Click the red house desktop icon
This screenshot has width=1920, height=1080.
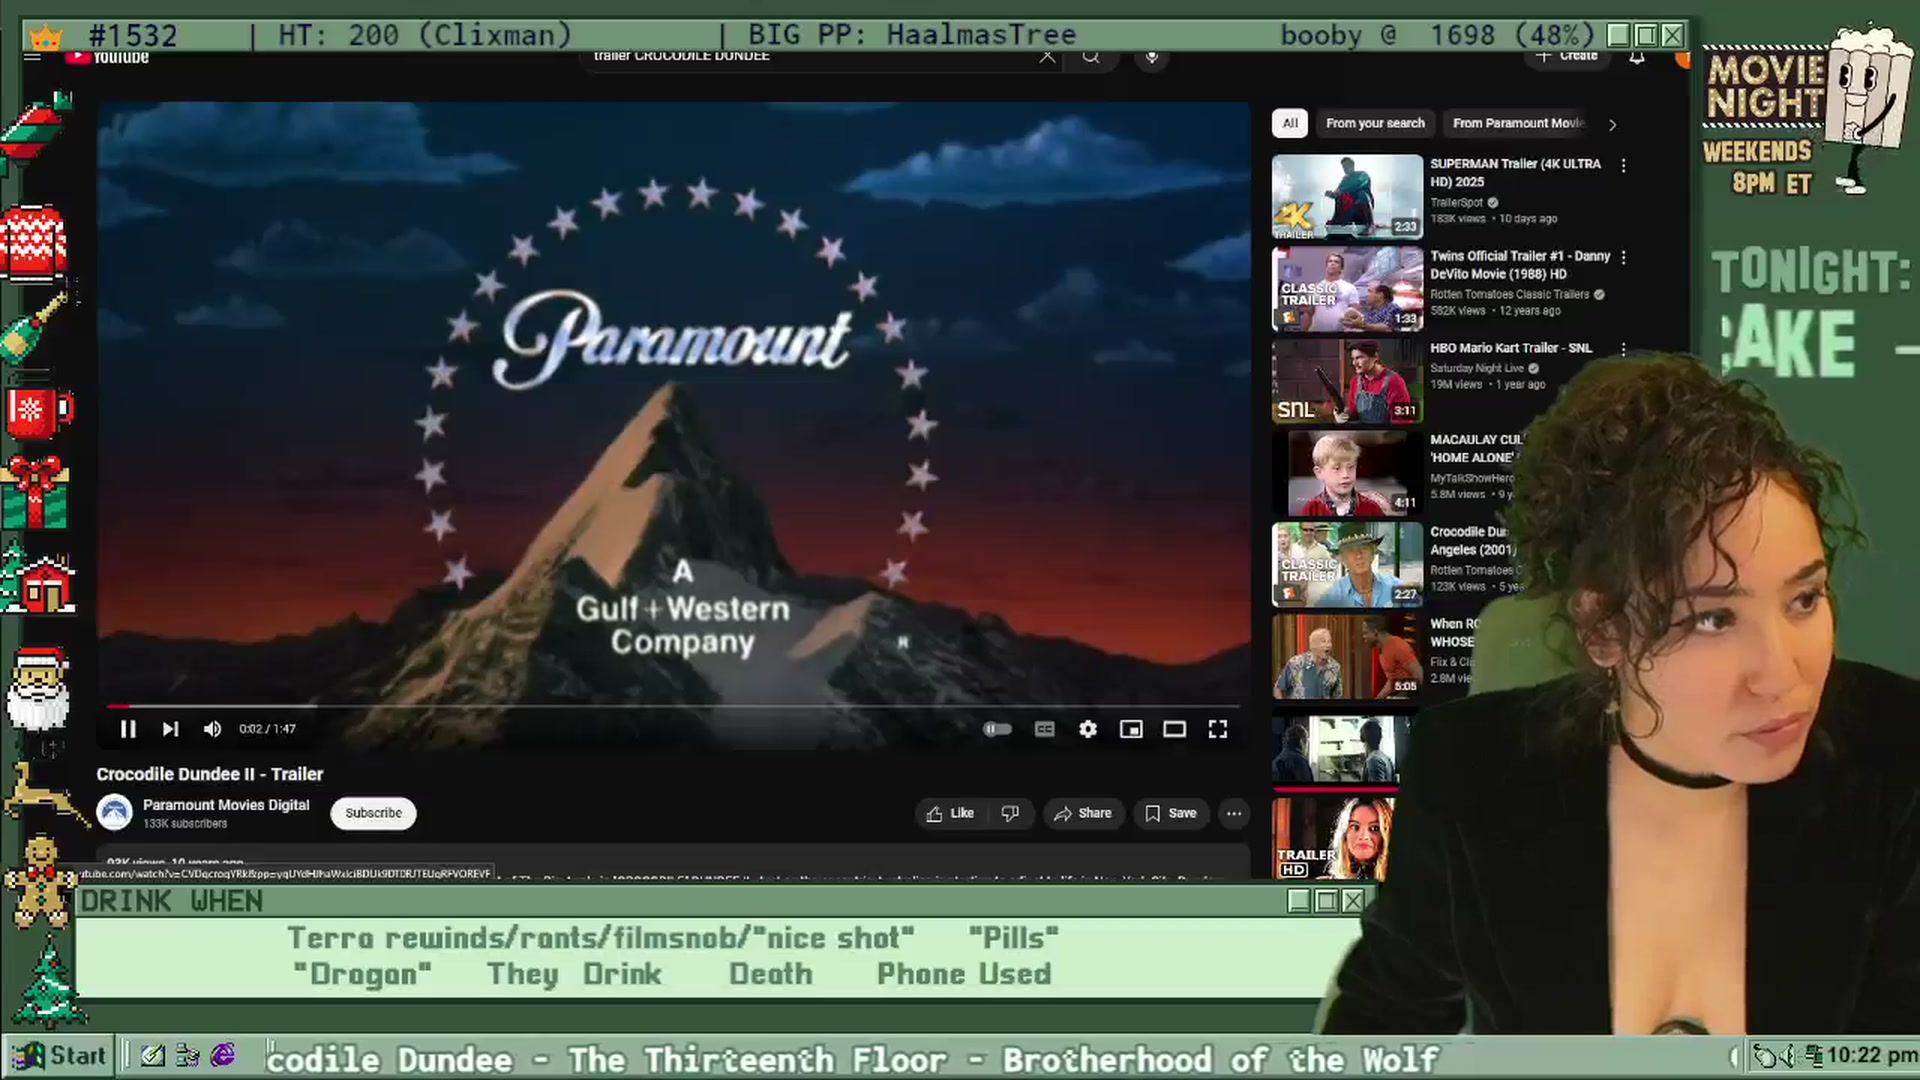(x=40, y=582)
